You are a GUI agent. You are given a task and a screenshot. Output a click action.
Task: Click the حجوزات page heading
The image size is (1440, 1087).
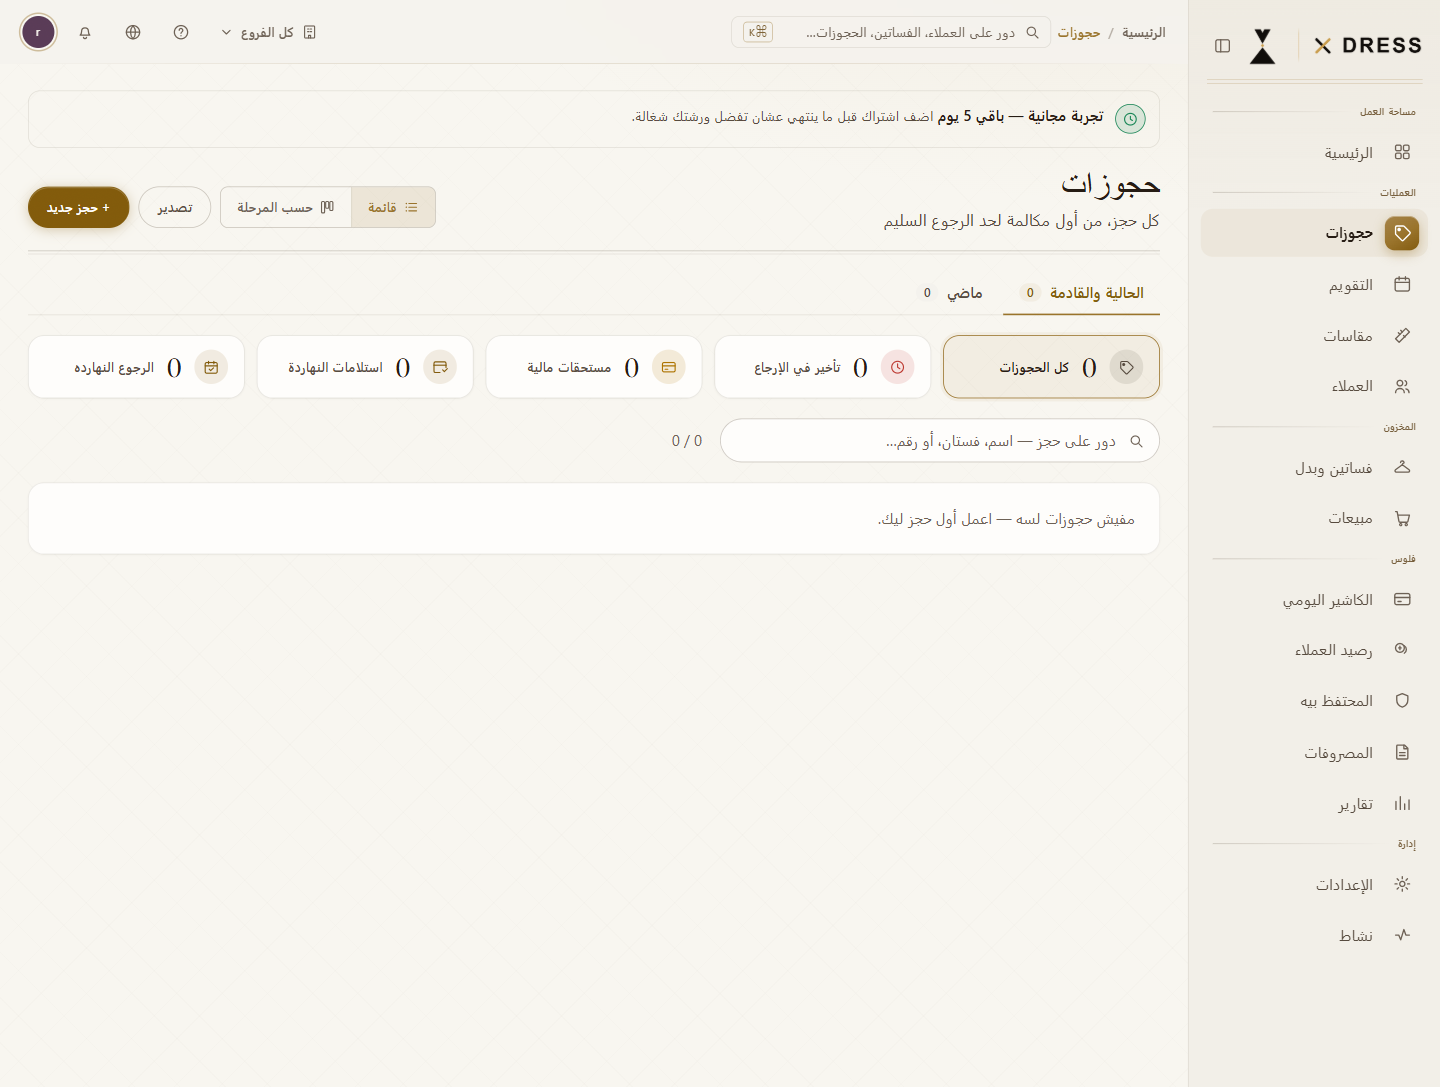tap(1110, 184)
